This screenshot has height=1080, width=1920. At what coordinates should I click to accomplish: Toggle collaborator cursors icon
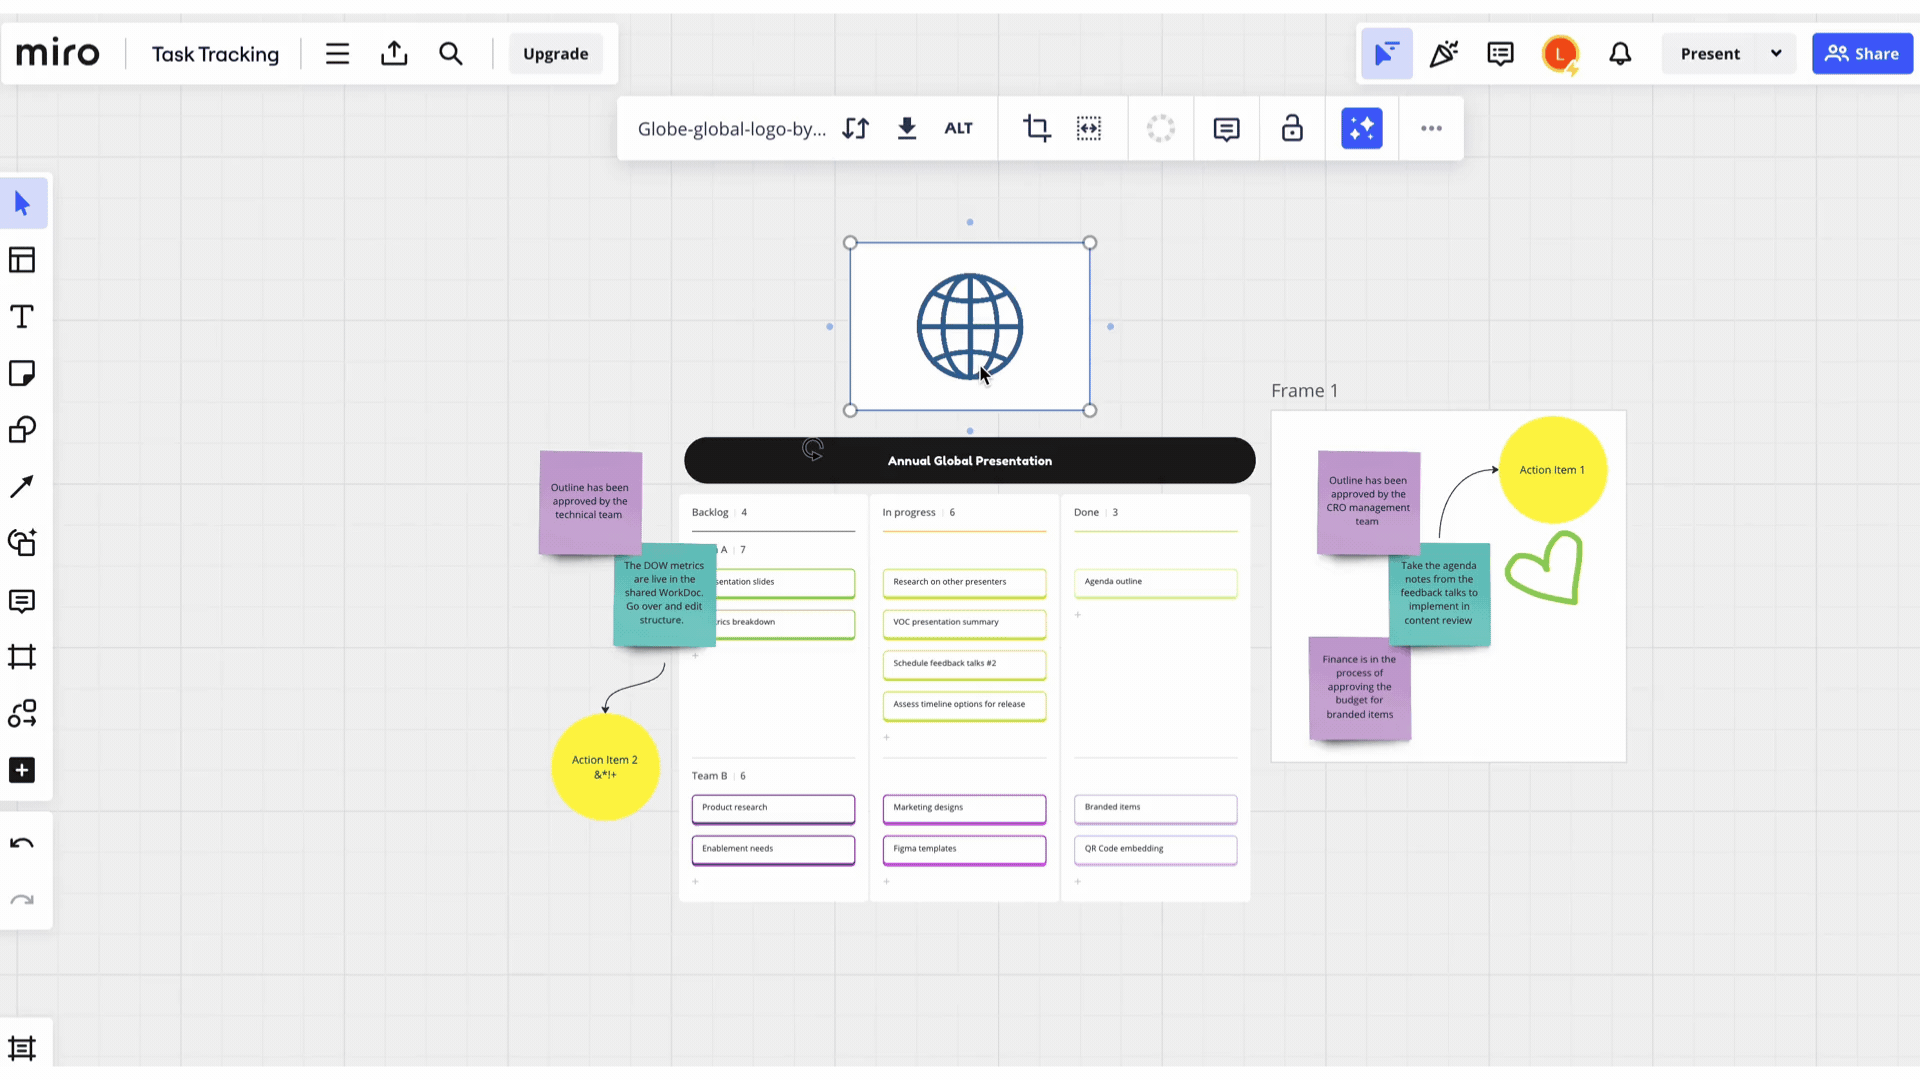(1386, 54)
